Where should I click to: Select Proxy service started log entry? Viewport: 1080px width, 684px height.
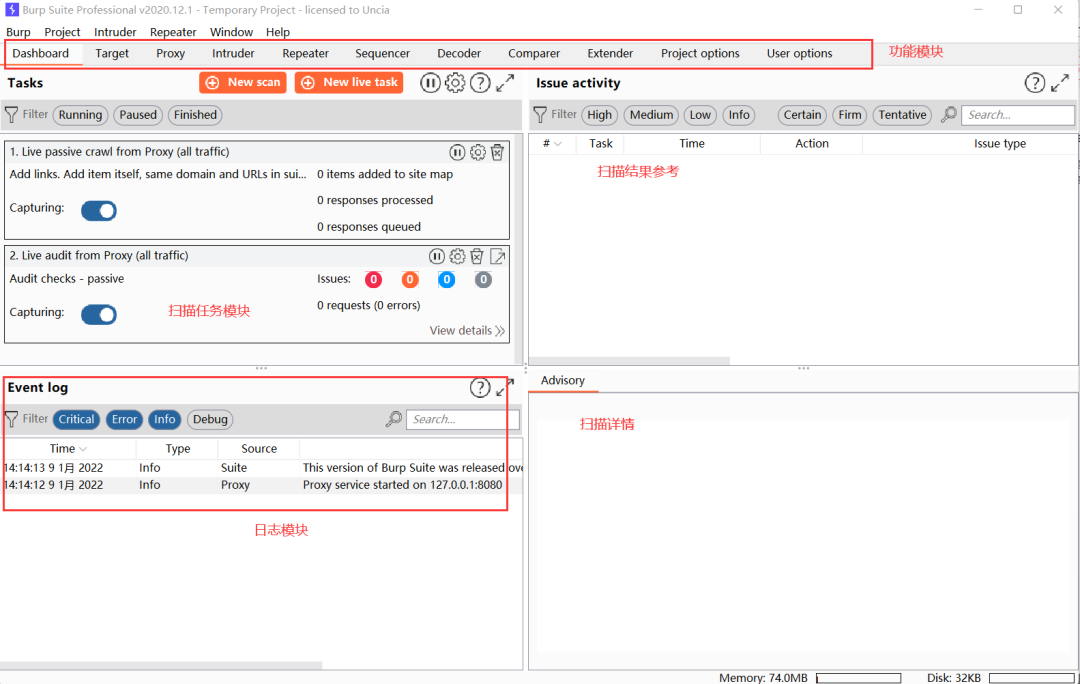(262, 485)
